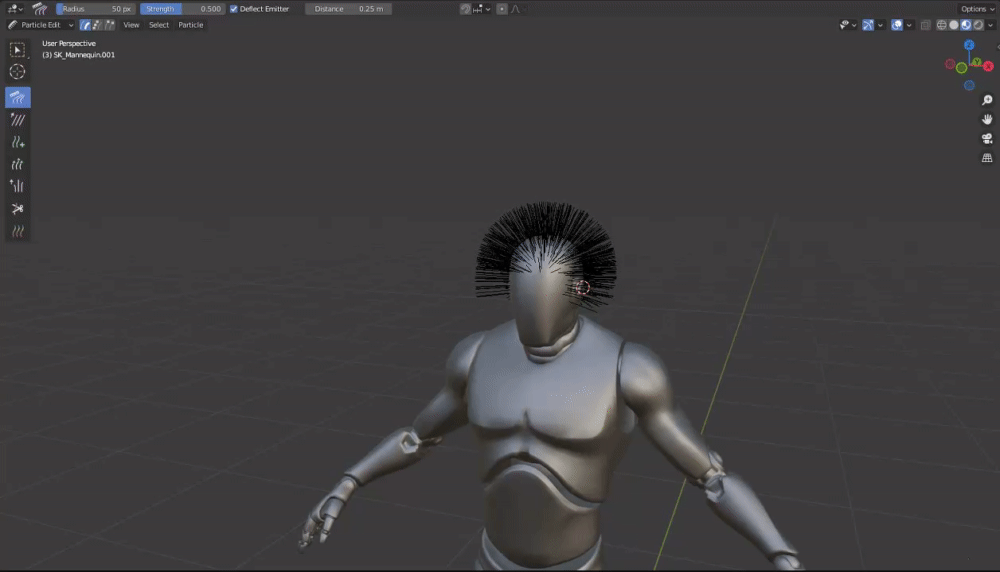
Task: Toggle the camera view icon
Action: tap(987, 138)
